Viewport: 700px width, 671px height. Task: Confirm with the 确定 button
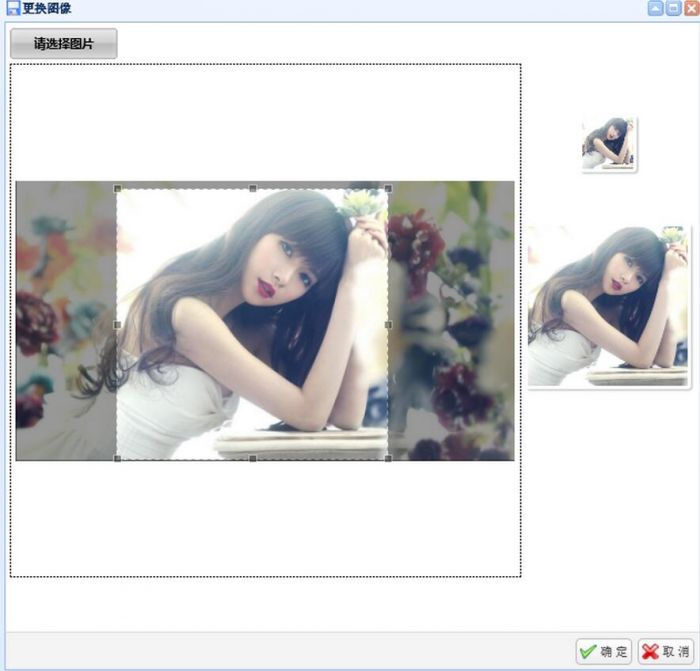tap(604, 652)
